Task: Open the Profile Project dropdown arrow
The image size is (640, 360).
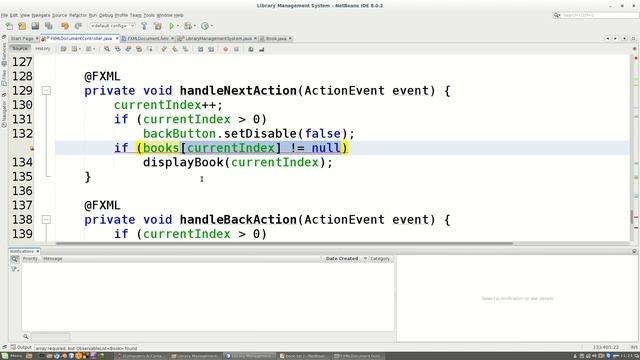Action: coord(211,26)
